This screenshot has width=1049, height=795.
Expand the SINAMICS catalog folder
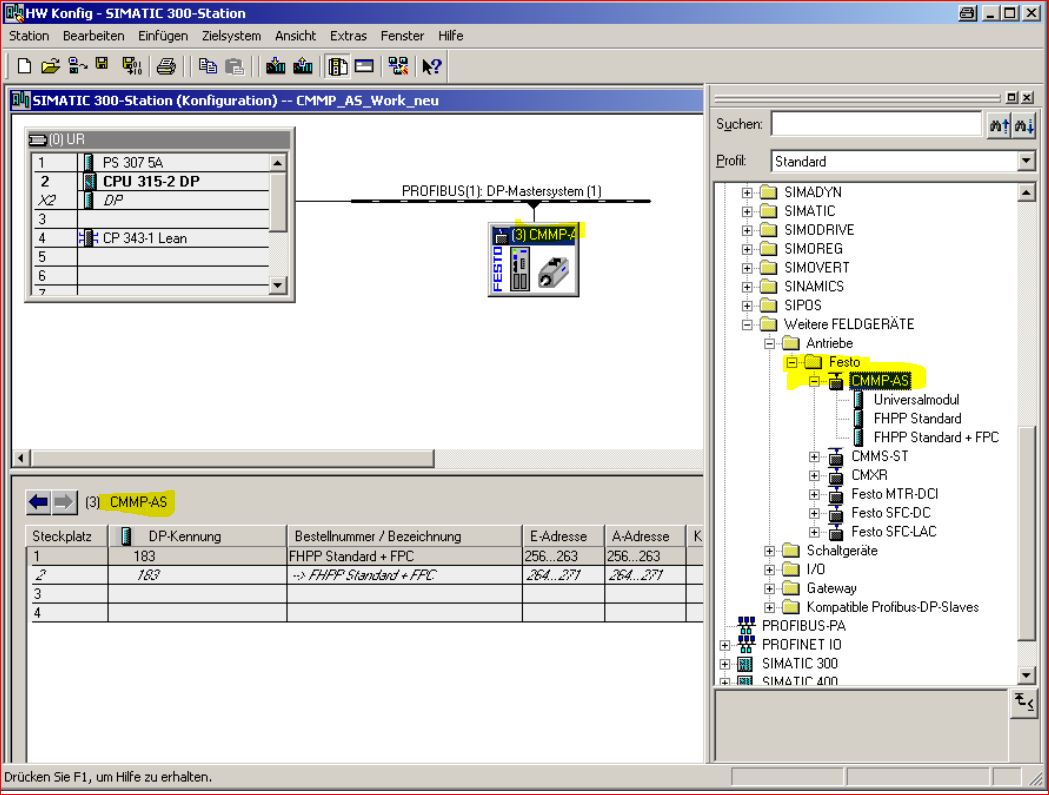tap(747, 286)
